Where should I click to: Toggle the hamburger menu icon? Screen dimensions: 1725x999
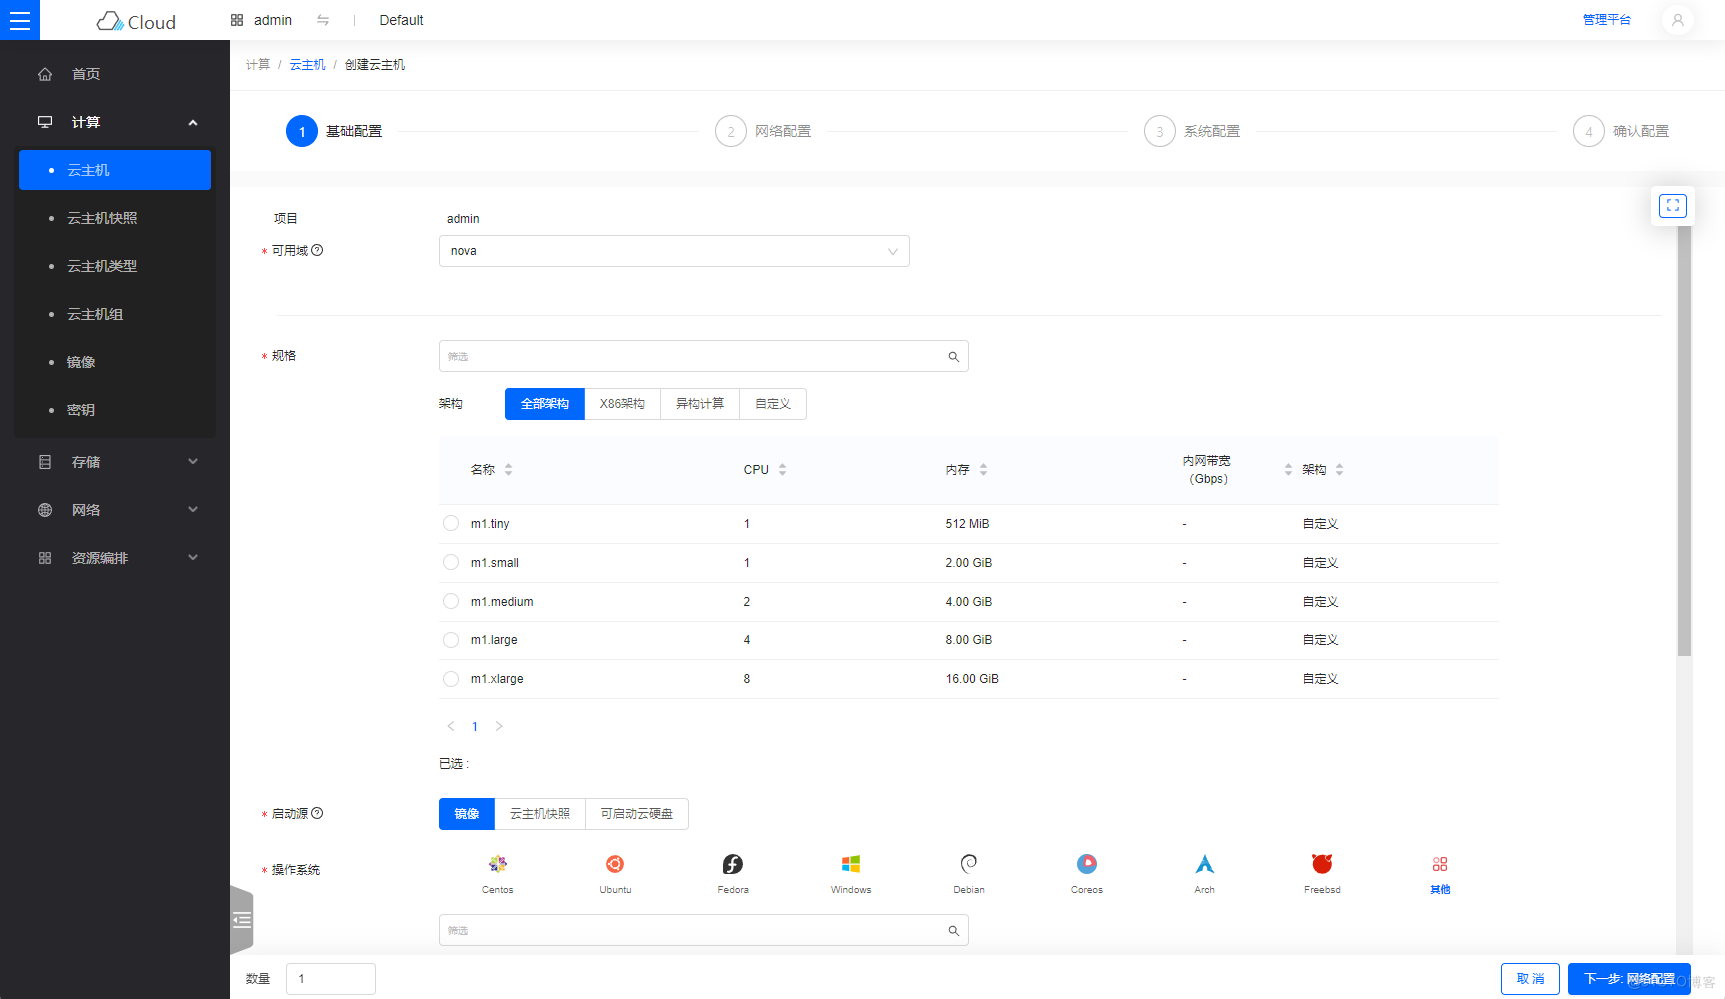(20, 20)
